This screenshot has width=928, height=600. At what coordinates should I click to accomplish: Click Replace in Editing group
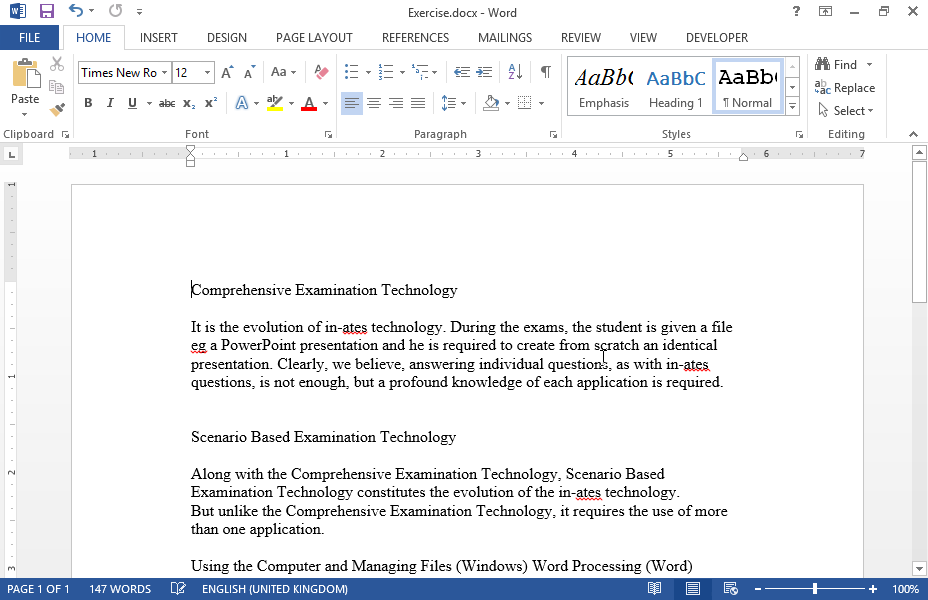[845, 88]
